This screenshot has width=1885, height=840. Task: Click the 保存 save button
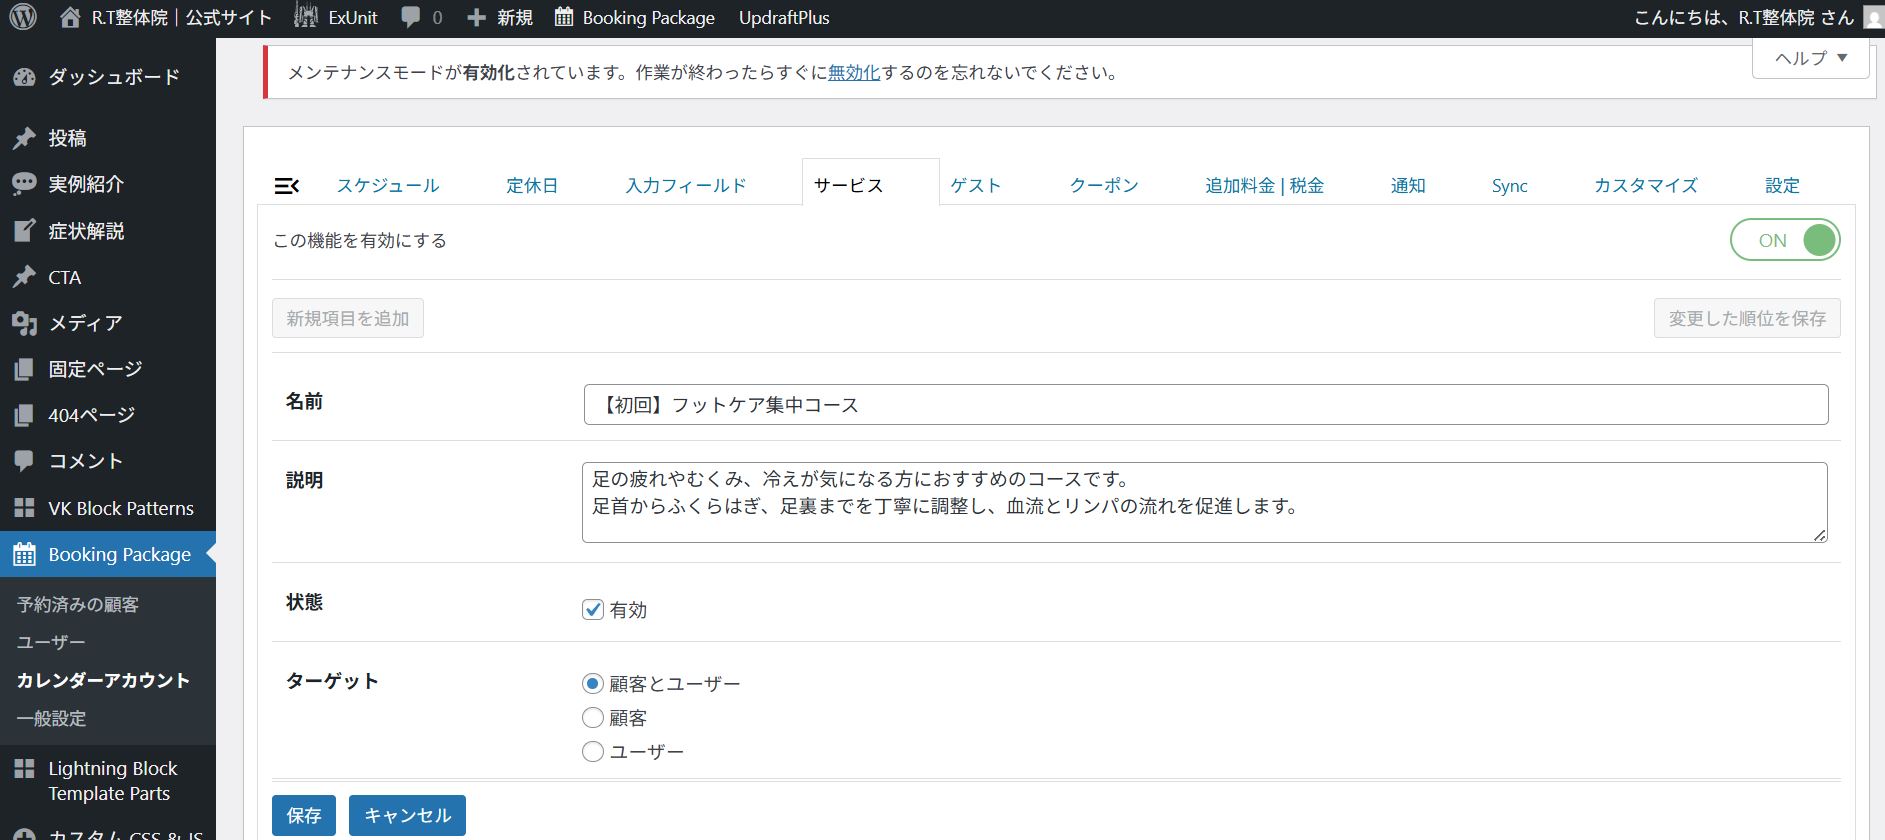304,815
